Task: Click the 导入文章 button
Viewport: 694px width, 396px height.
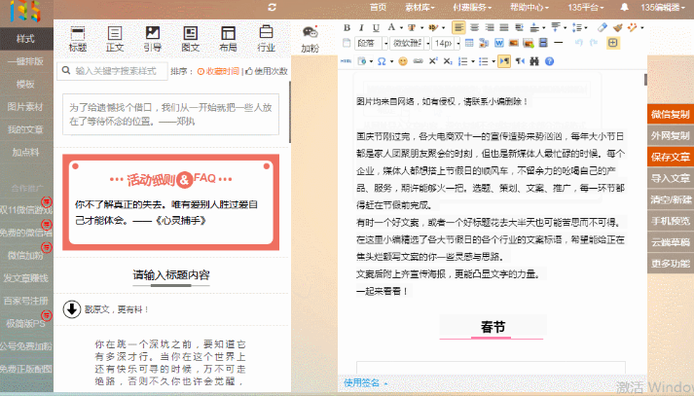Action: coord(670,178)
